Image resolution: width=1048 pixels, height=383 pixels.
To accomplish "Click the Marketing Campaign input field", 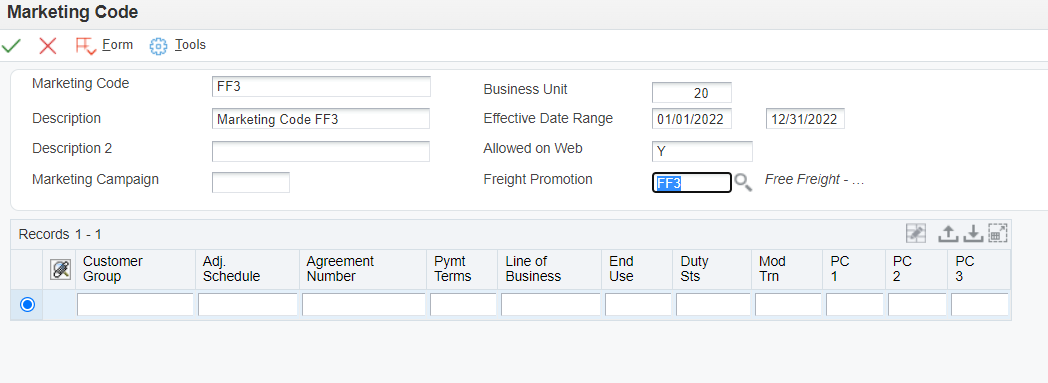I will click(x=251, y=182).
